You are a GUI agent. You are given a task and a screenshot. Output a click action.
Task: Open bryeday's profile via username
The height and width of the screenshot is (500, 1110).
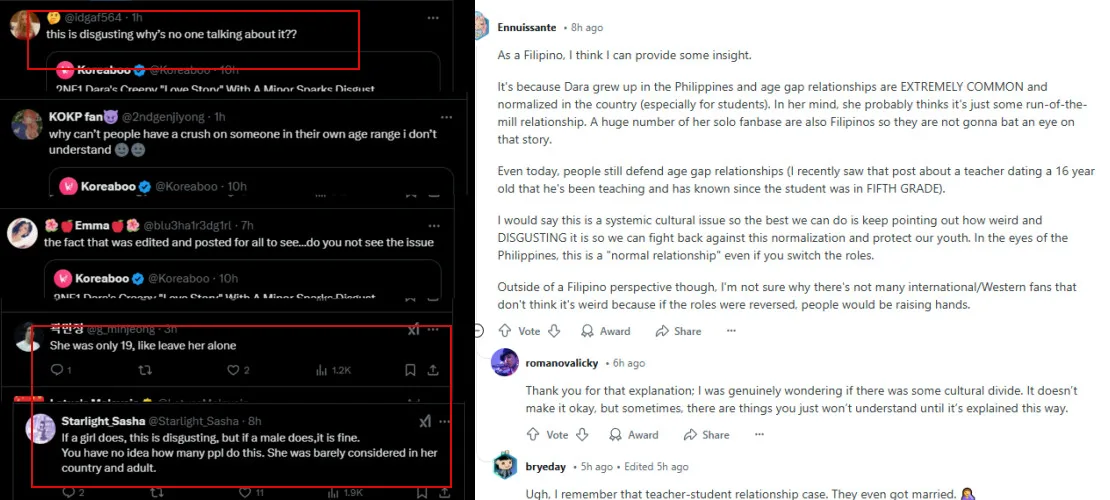(546, 466)
